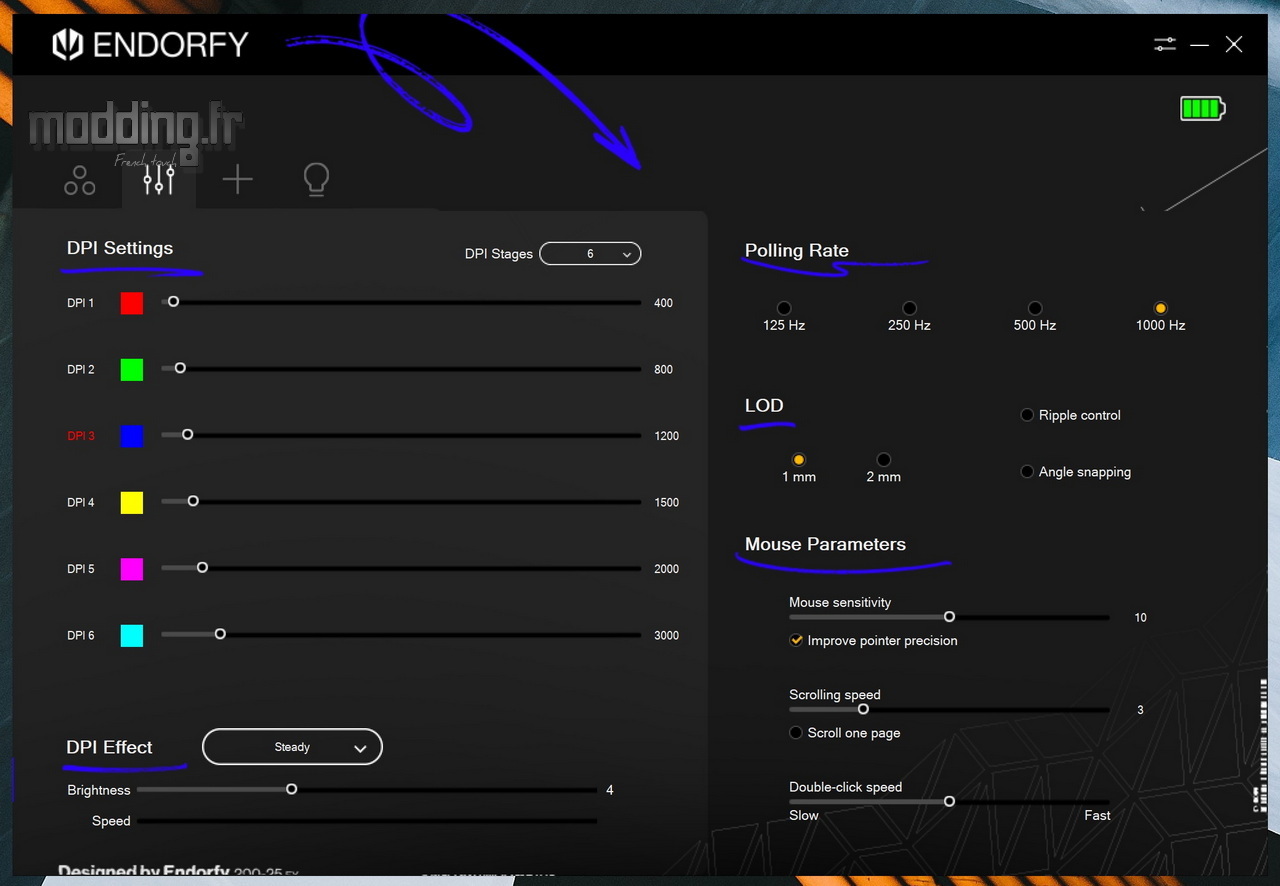Toggle Improve pointer precision checkbox
Viewport: 1280px width, 886px height.
coord(796,640)
